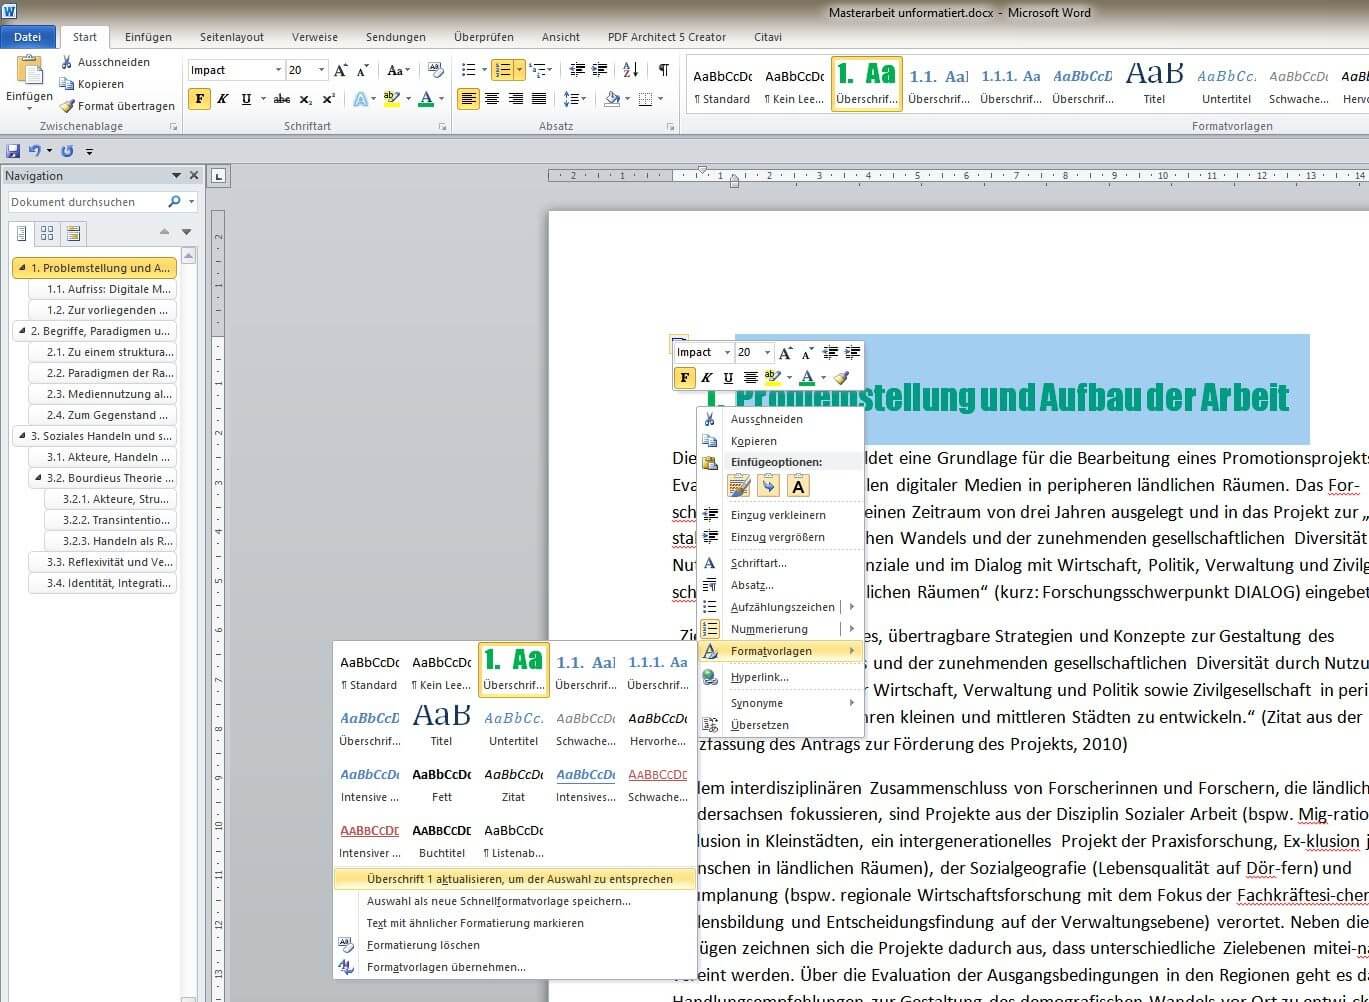The width and height of the screenshot is (1369, 1002).
Task: Choose 'Überschrift 1 aktualisieren' menu entry
Action: (x=515, y=879)
